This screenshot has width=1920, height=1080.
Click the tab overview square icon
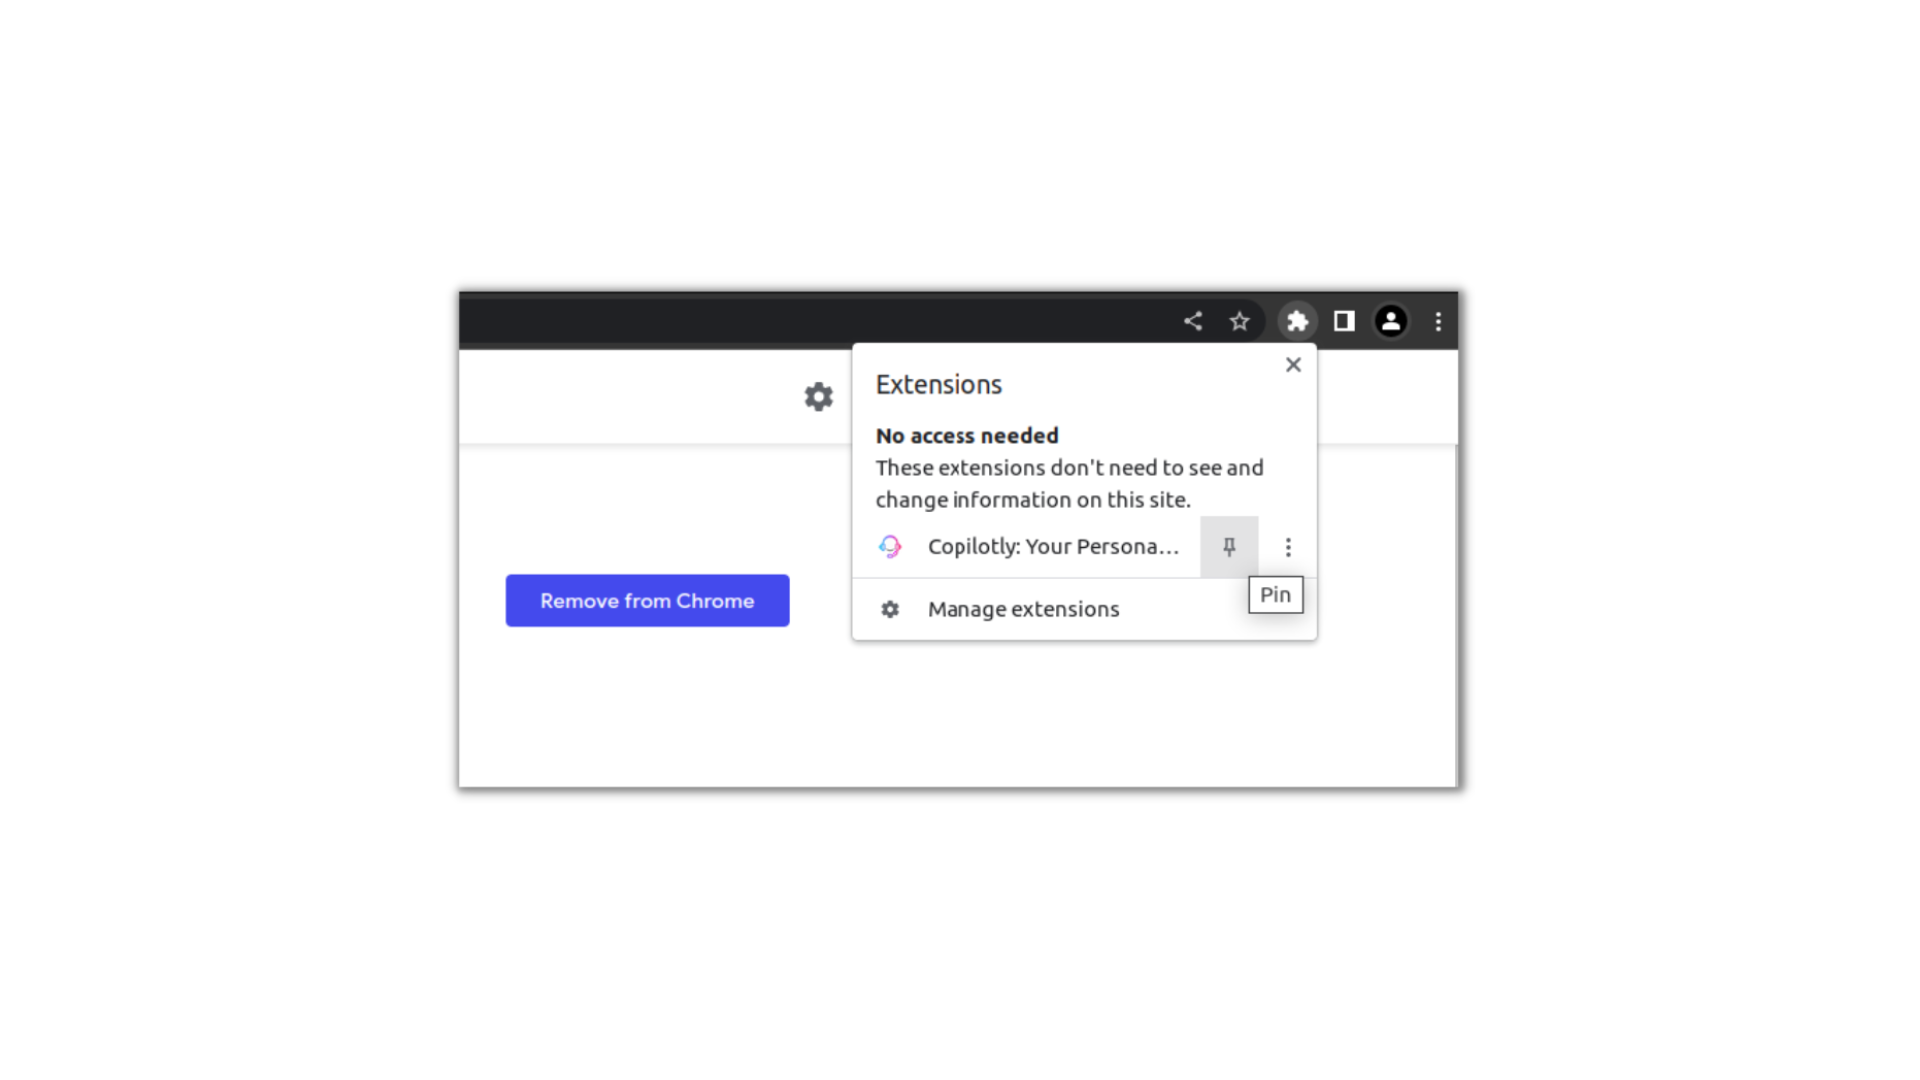pos(1342,320)
